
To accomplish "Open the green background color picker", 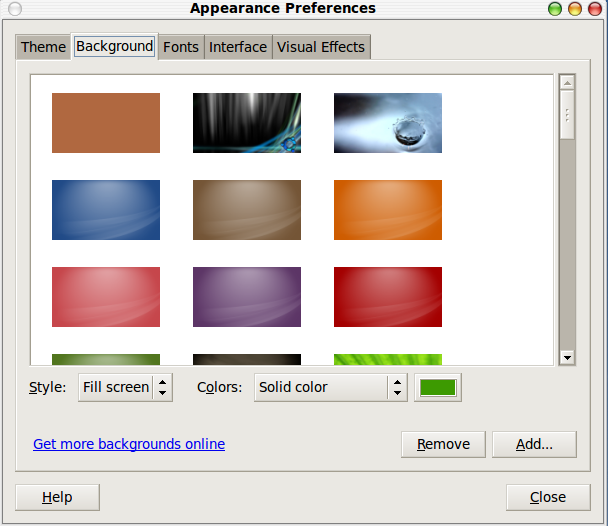I will coord(438,388).
